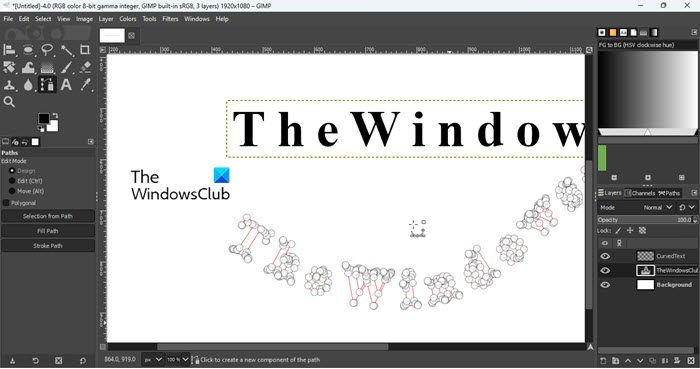Select the Eraser tool

(x=85, y=67)
